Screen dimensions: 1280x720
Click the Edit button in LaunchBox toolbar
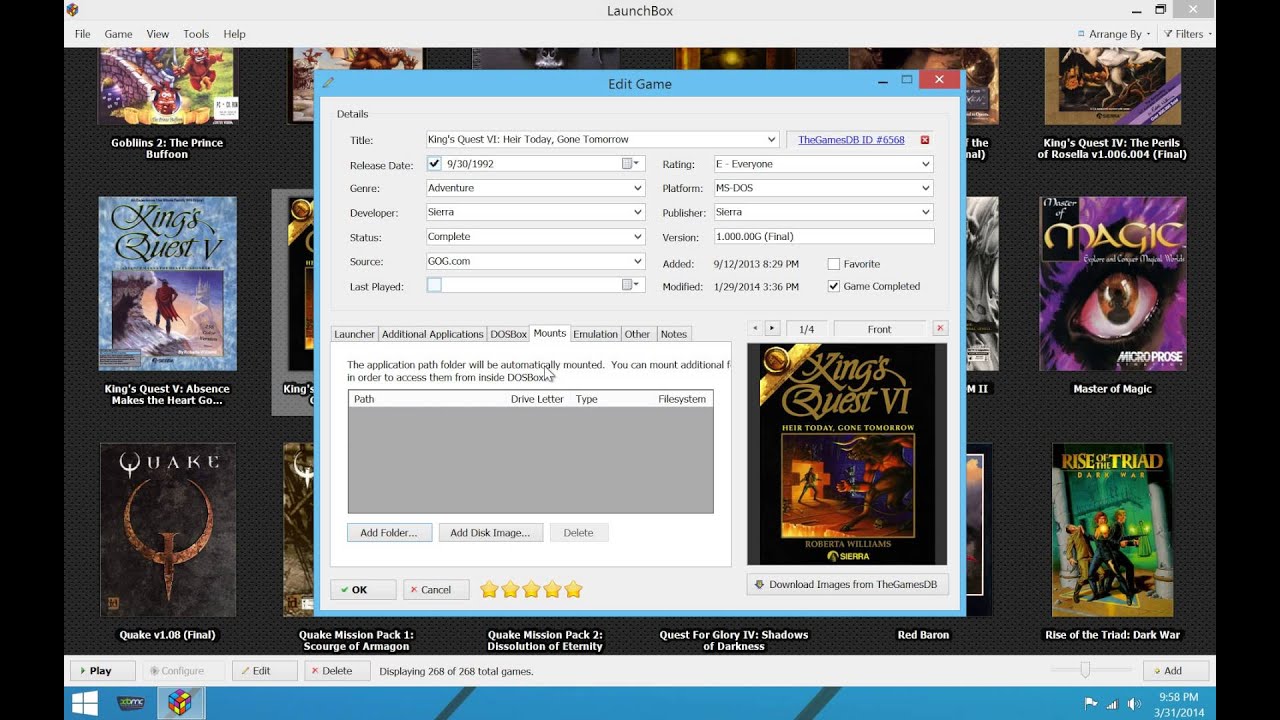coord(264,671)
